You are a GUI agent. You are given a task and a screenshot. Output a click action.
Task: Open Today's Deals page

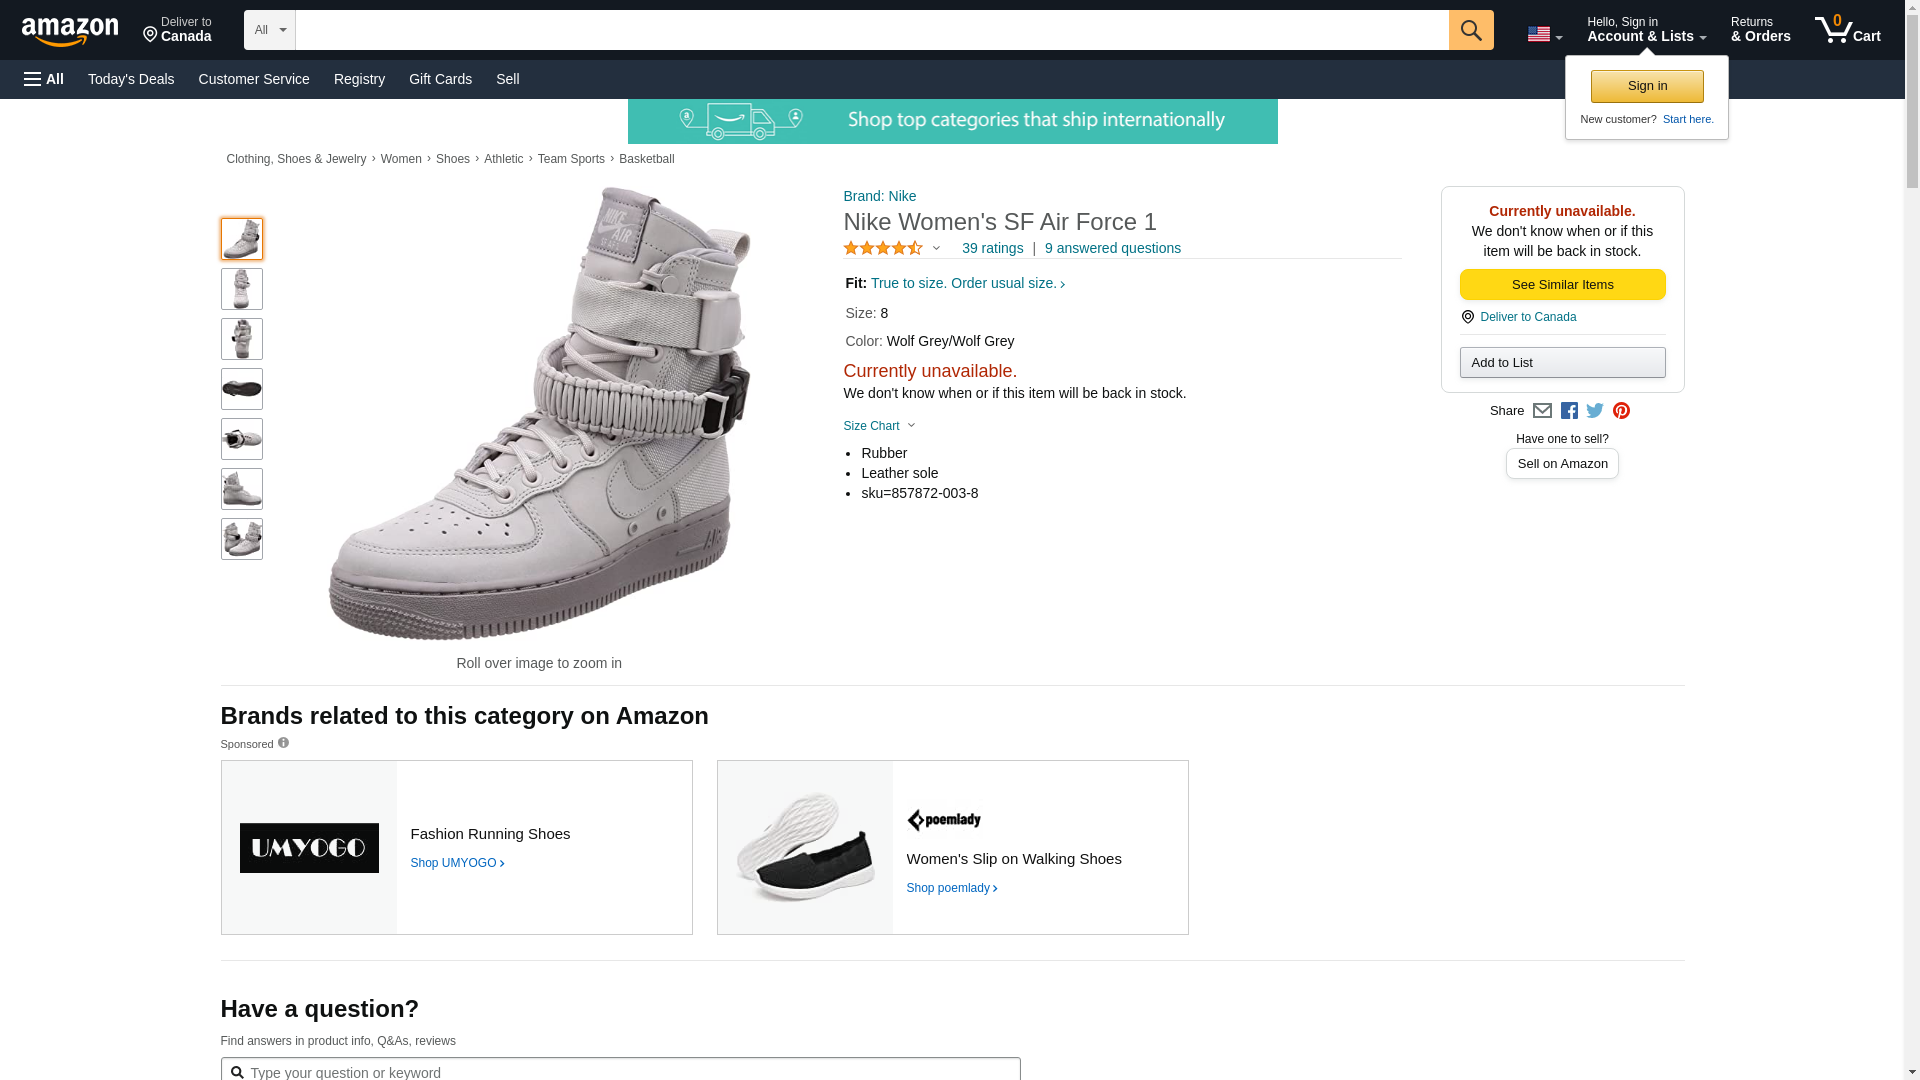[x=131, y=79]
